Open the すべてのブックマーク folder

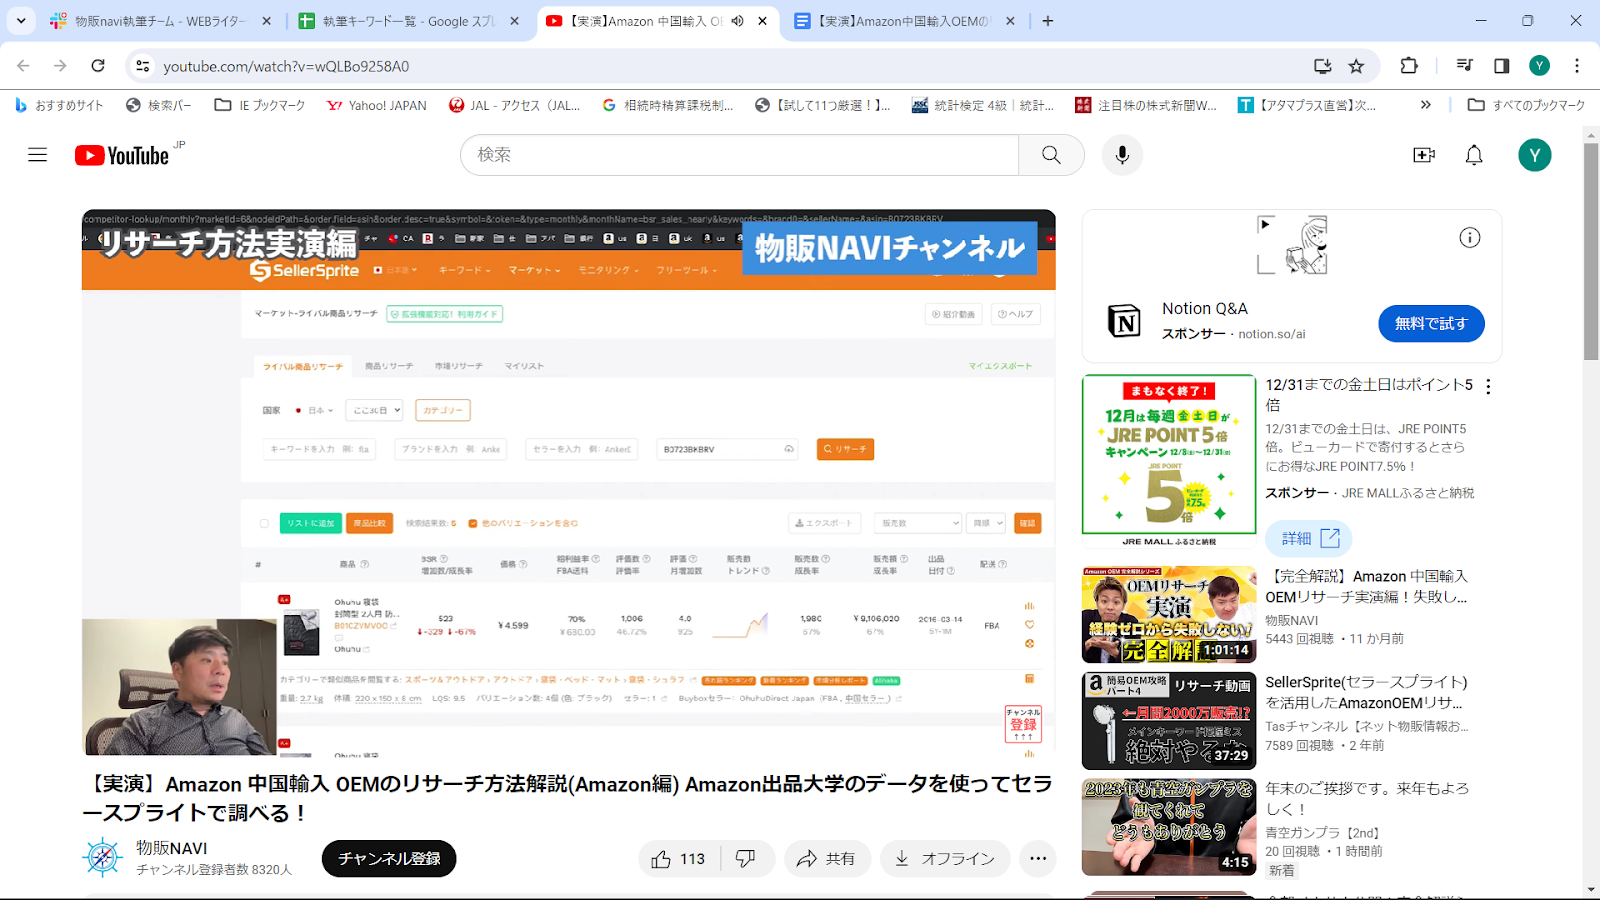[x=1526, y=105]
